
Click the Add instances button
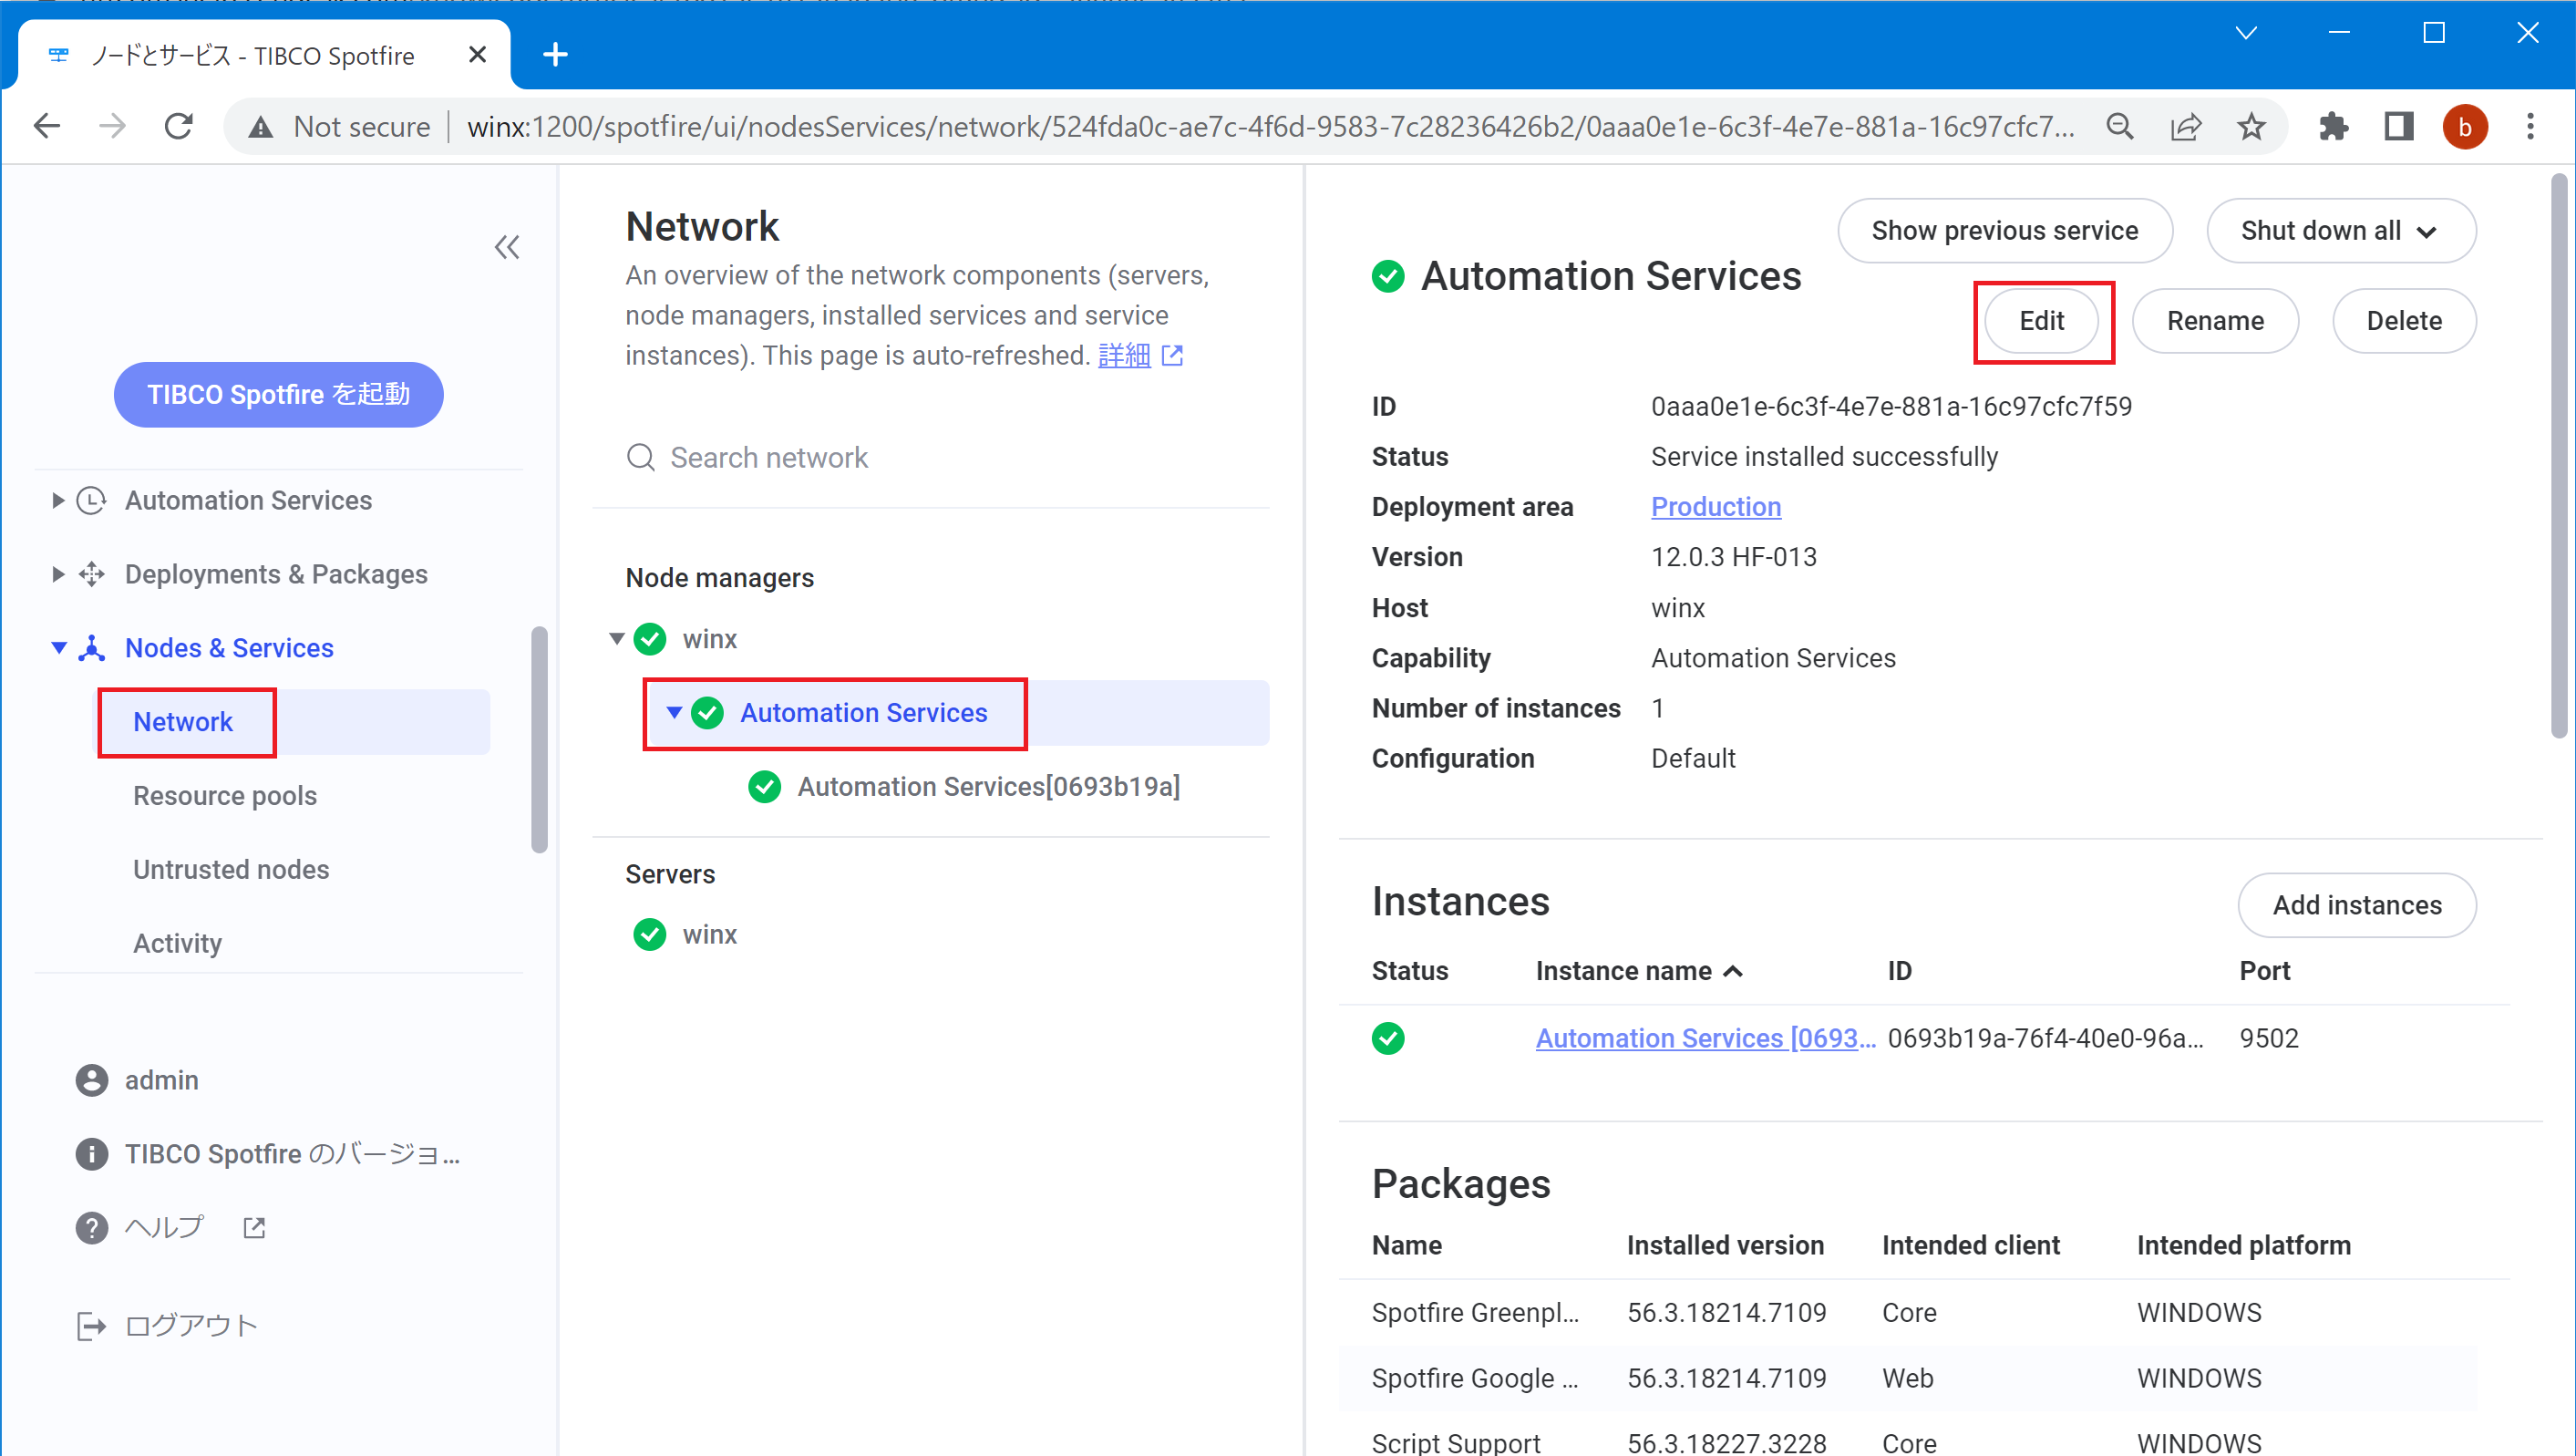point(2357,905)
